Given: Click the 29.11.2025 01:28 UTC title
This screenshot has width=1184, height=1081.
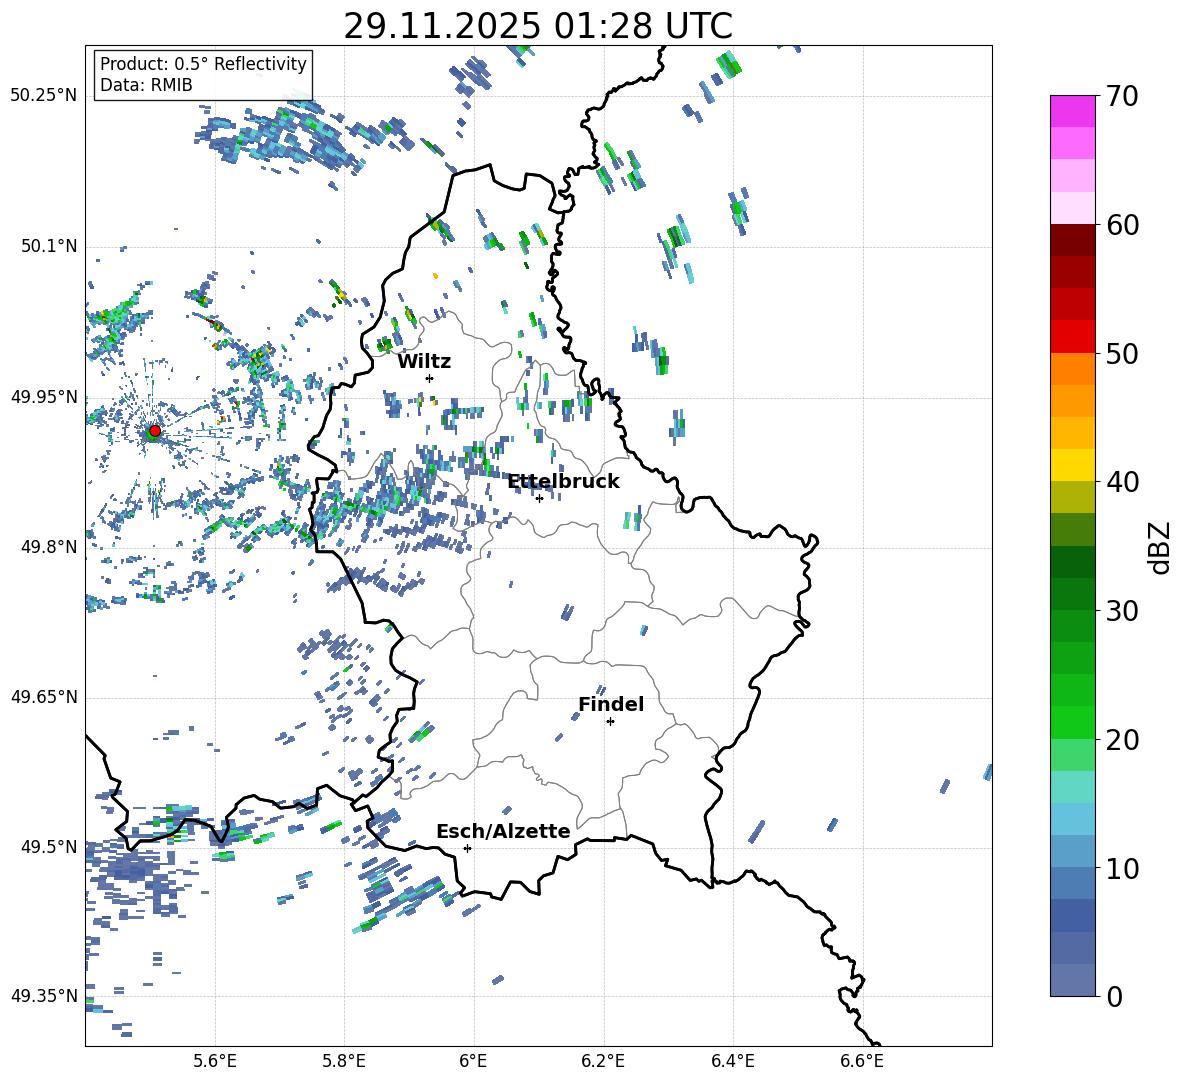Looking at the screenshot, I should coord(538,26).
